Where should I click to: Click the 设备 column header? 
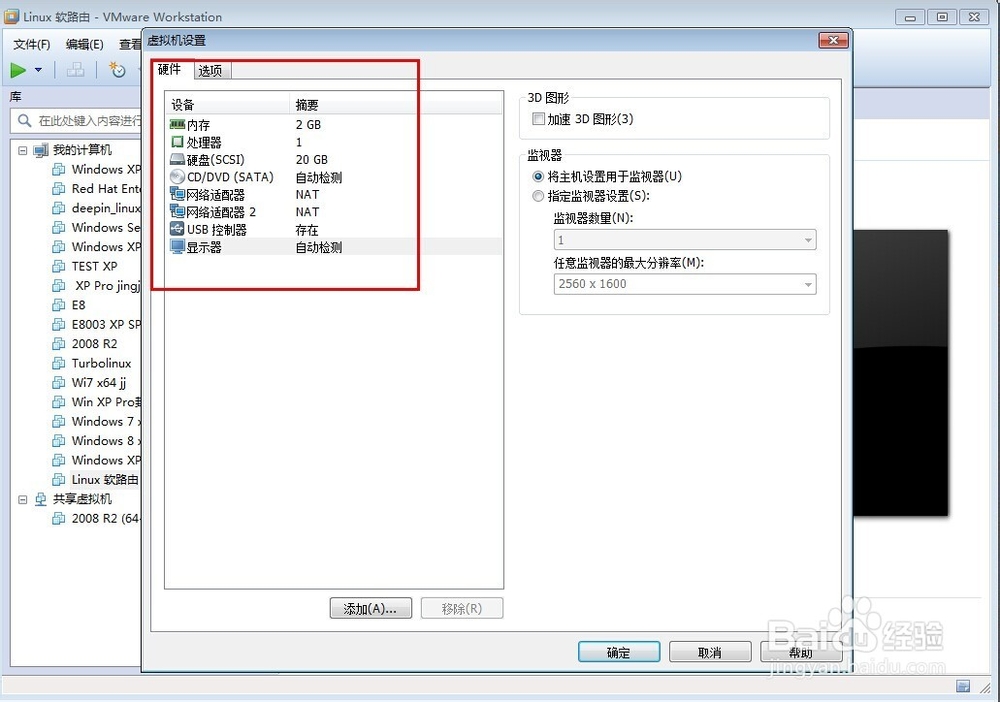[228, 105]
